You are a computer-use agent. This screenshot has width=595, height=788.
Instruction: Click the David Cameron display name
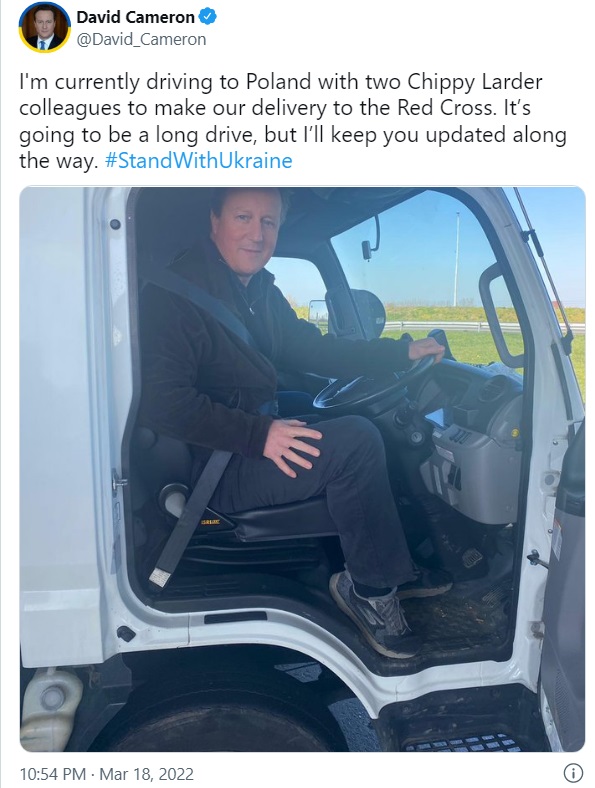click(x=136, y=17)
